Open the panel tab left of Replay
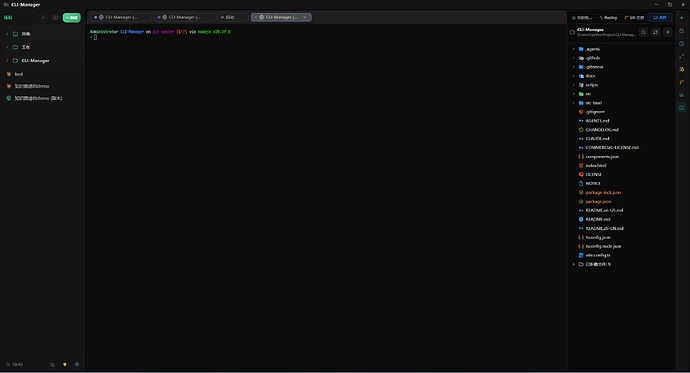This screenshot has width=690, height=373. click(582, 18)
